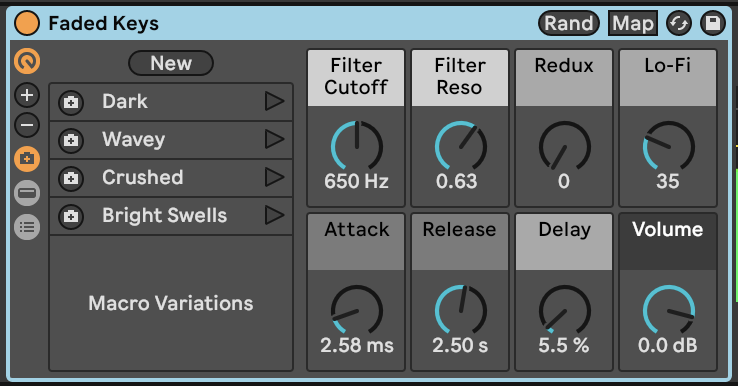Launch the Crushed variation play arrow
The width and height of the screenshot is (738, 386).
[274, 177]
